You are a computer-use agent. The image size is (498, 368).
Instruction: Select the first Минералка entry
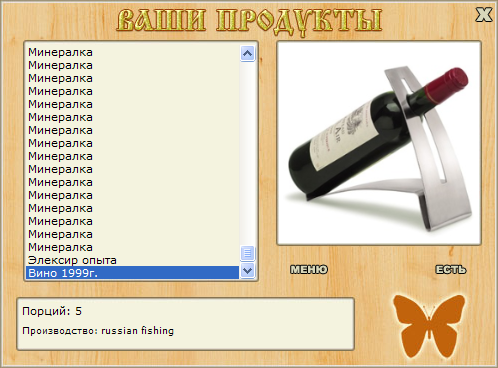click(132, 52)
